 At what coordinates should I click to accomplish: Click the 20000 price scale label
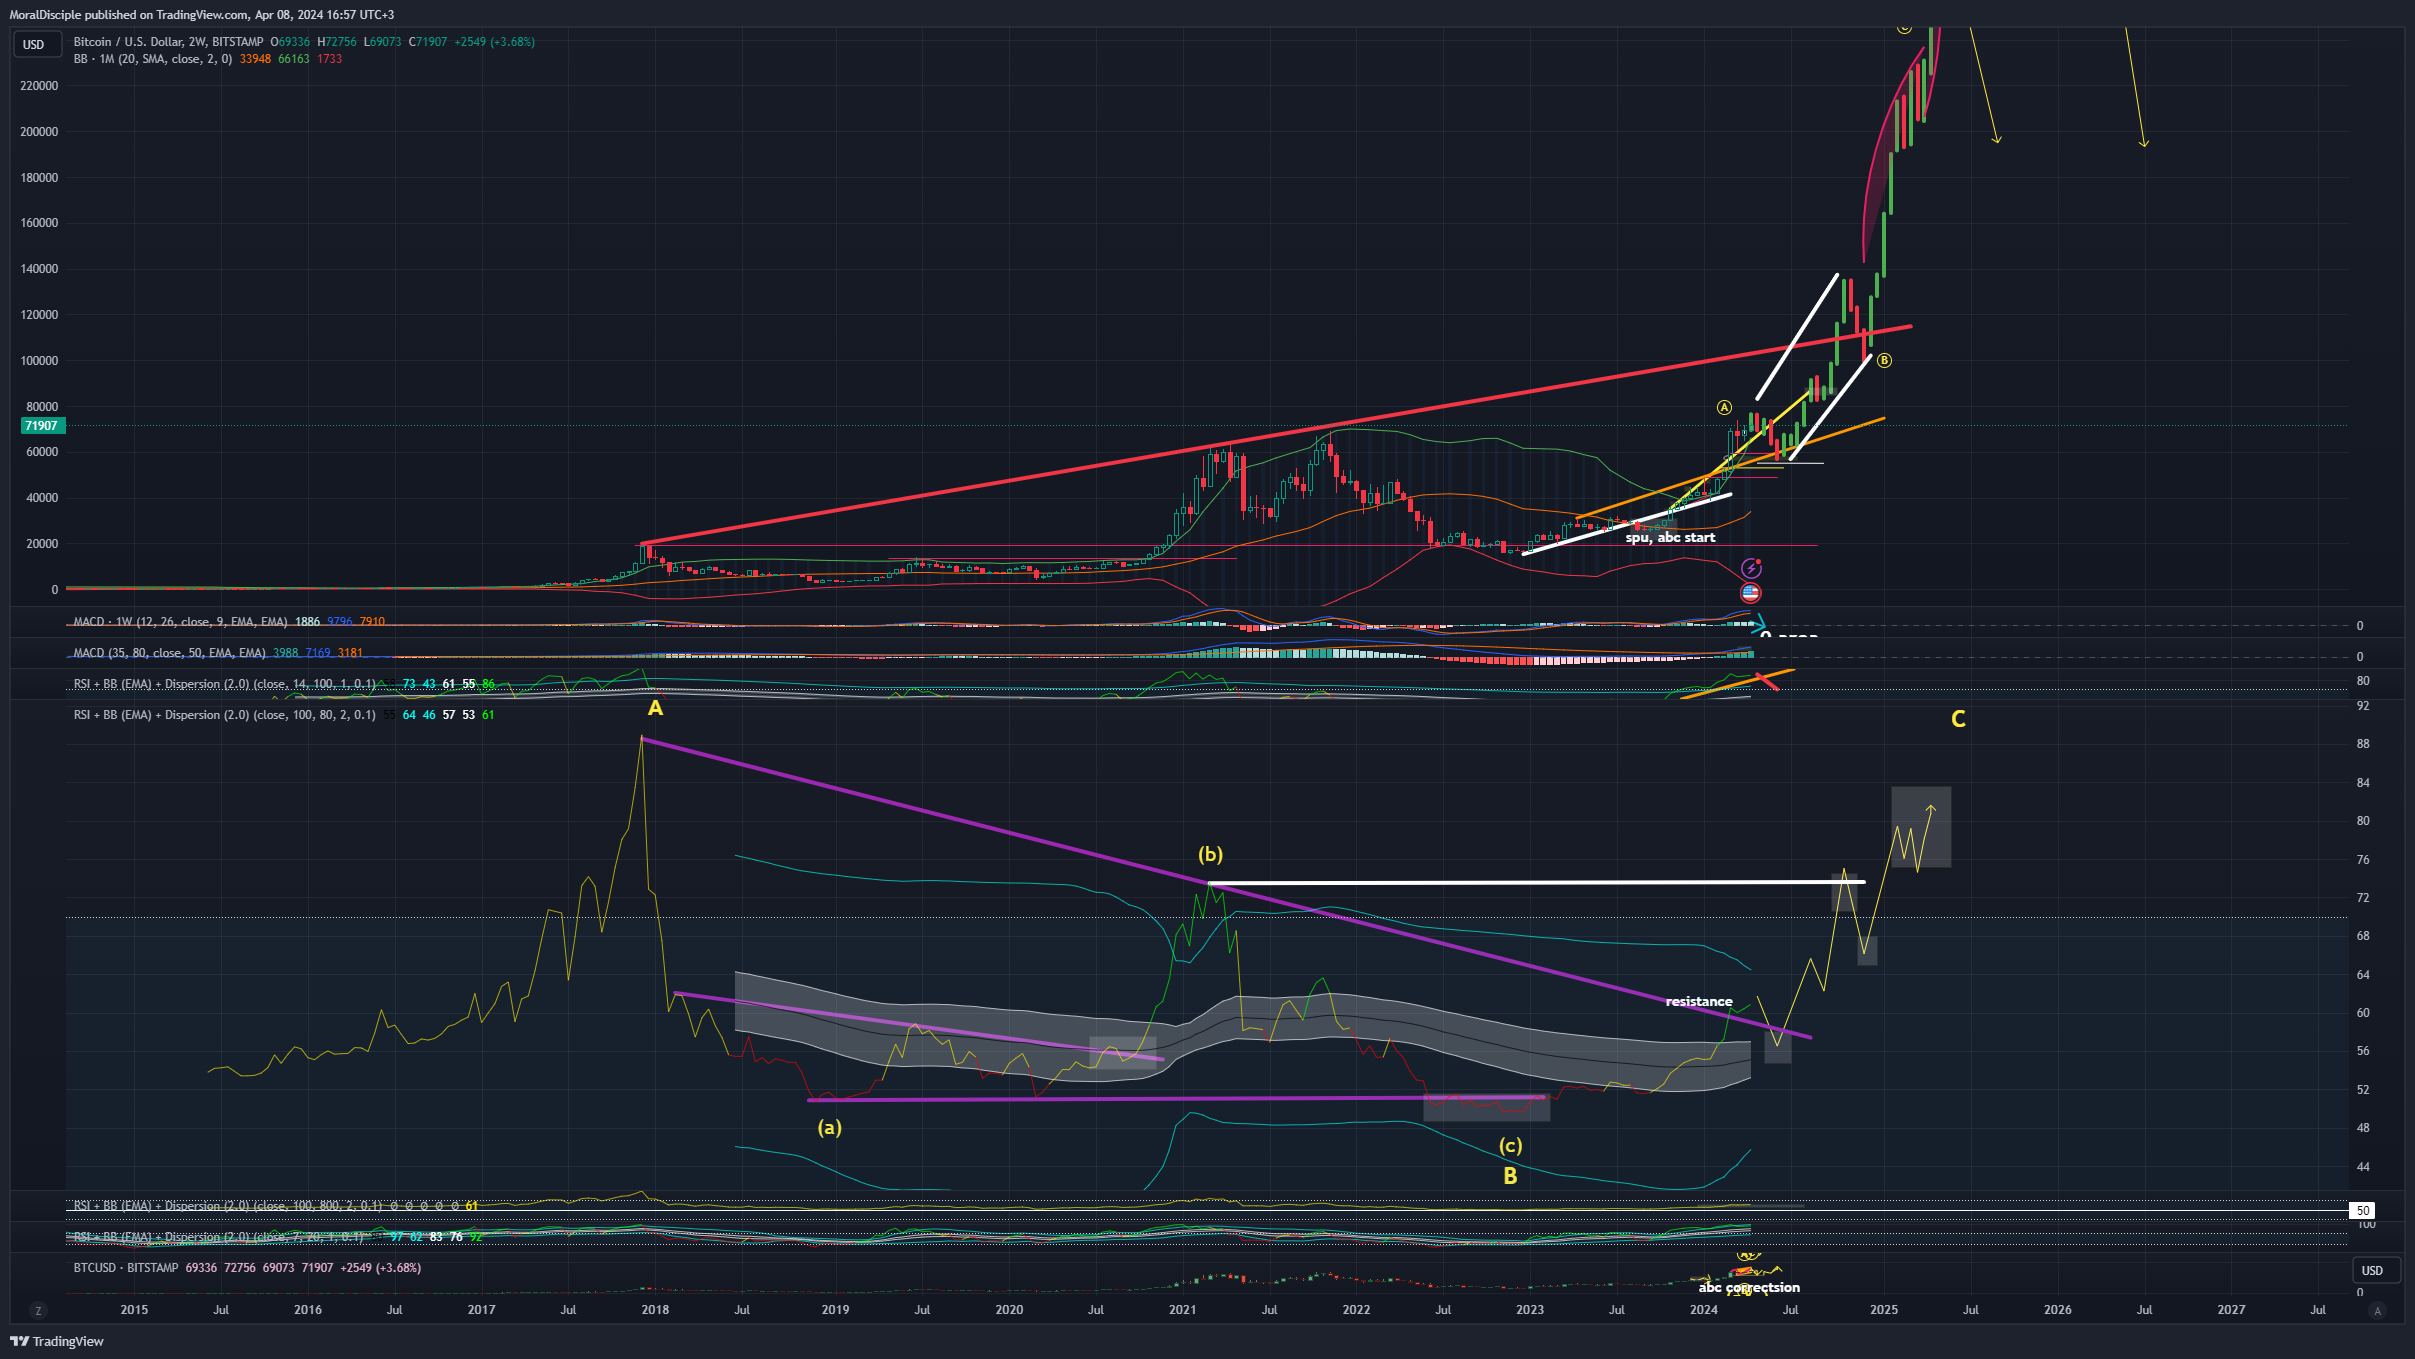(x=42, y=544)
